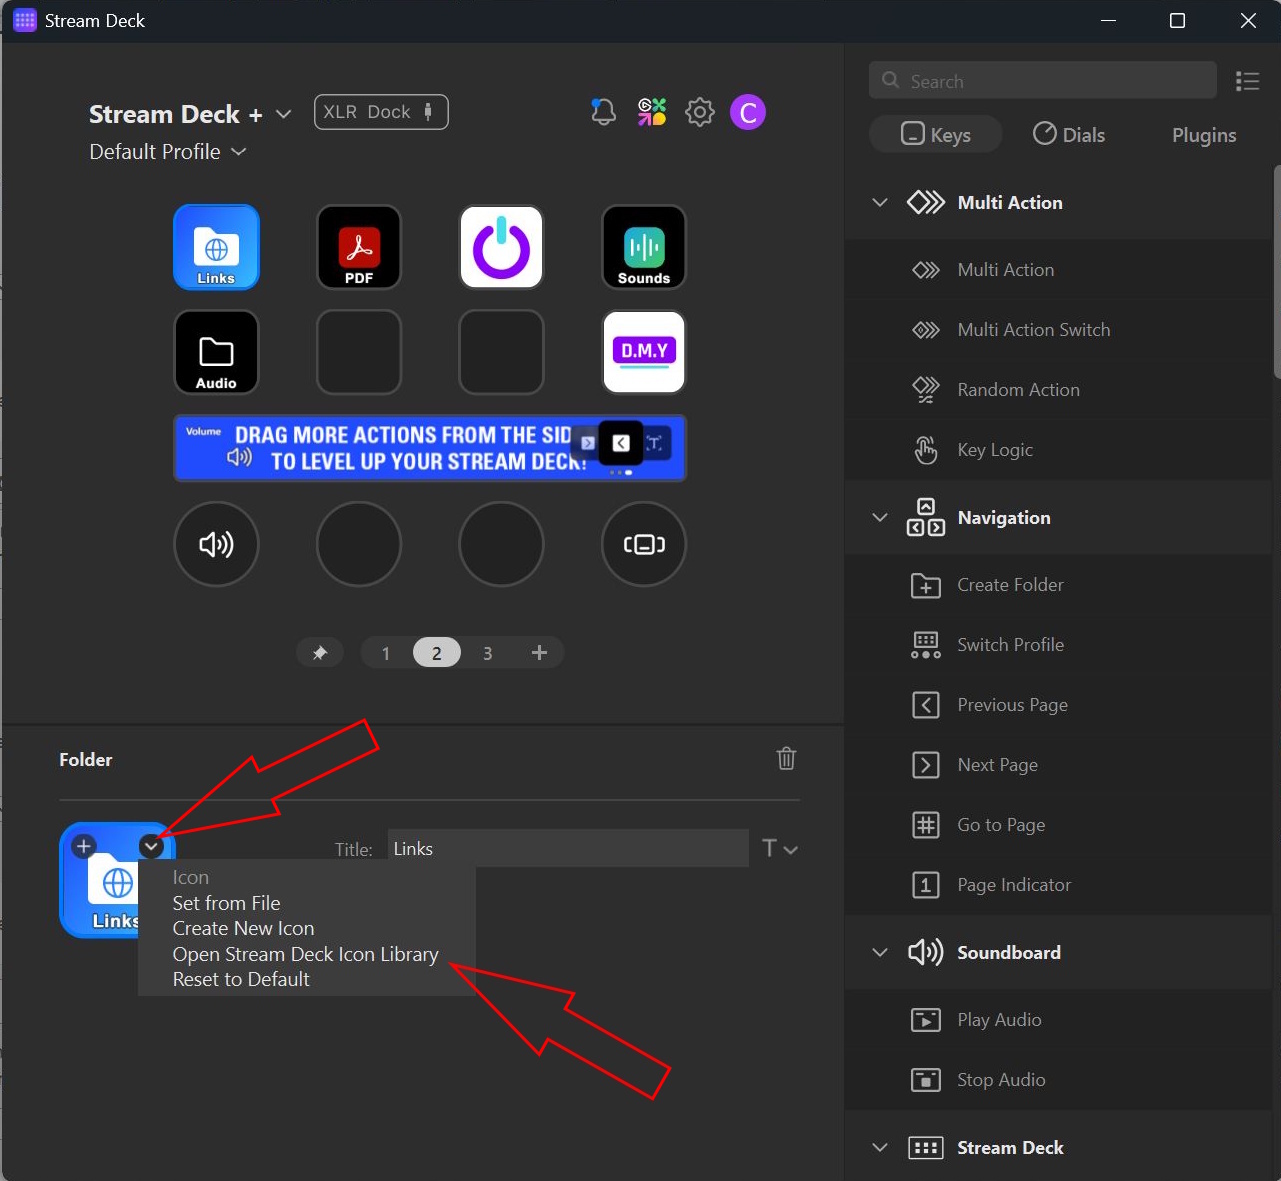Click the Previous Page arrow icon
Screen dimensions: 1281x1181
pyautogui.click(x=926, y=705)
